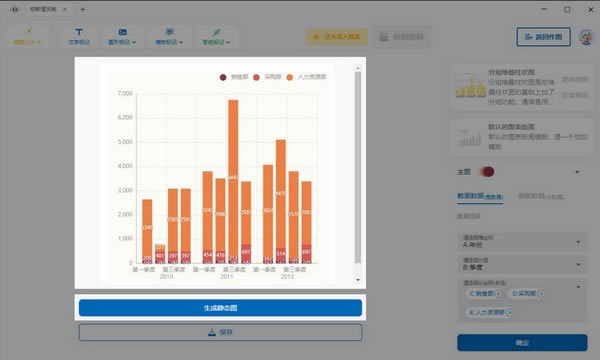Remove the D 采购部 tag
600x360 pixels.
coord(541,294)
